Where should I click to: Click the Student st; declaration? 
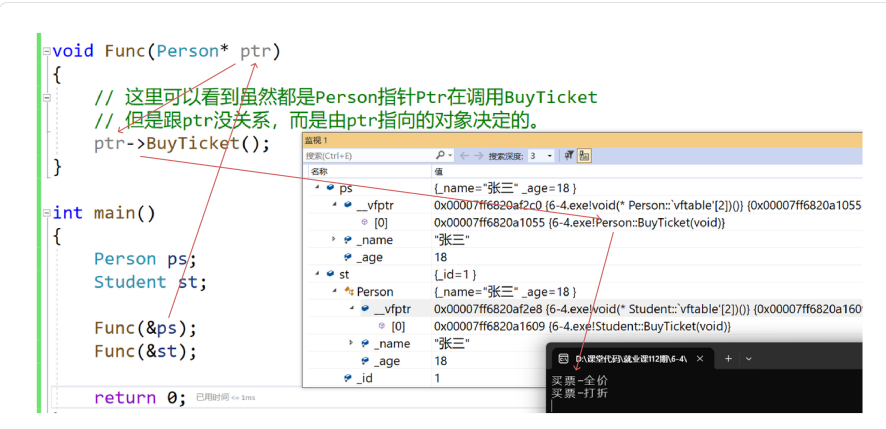pos(150,282)
